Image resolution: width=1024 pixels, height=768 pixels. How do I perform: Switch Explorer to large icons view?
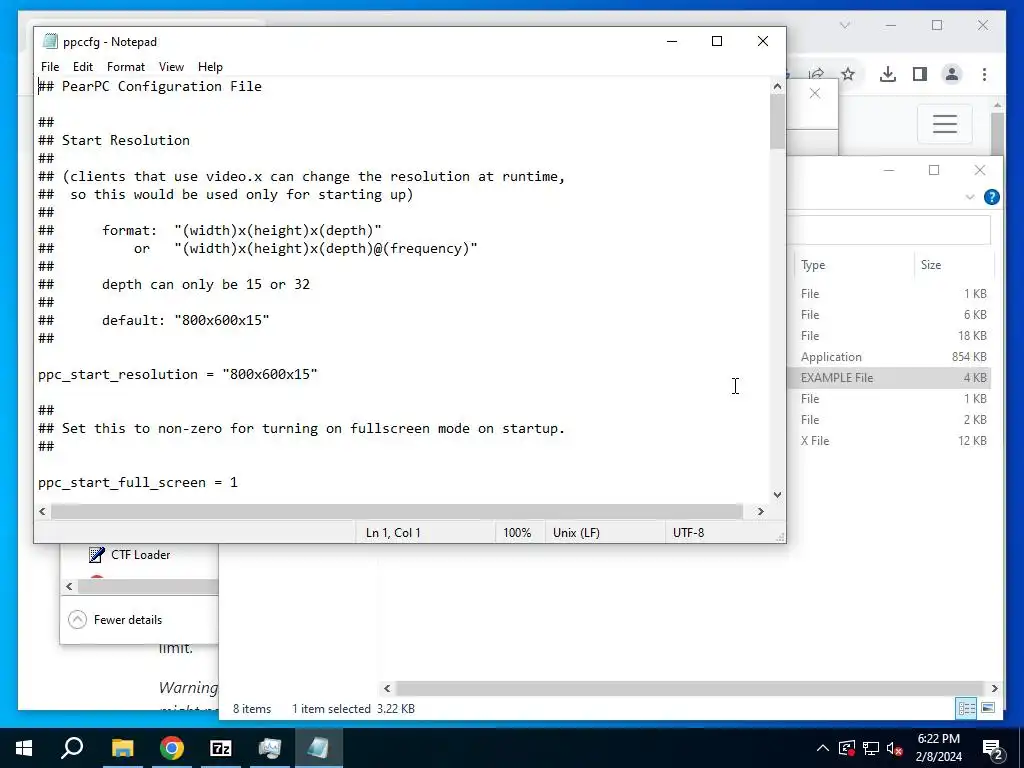pos(988,709)
